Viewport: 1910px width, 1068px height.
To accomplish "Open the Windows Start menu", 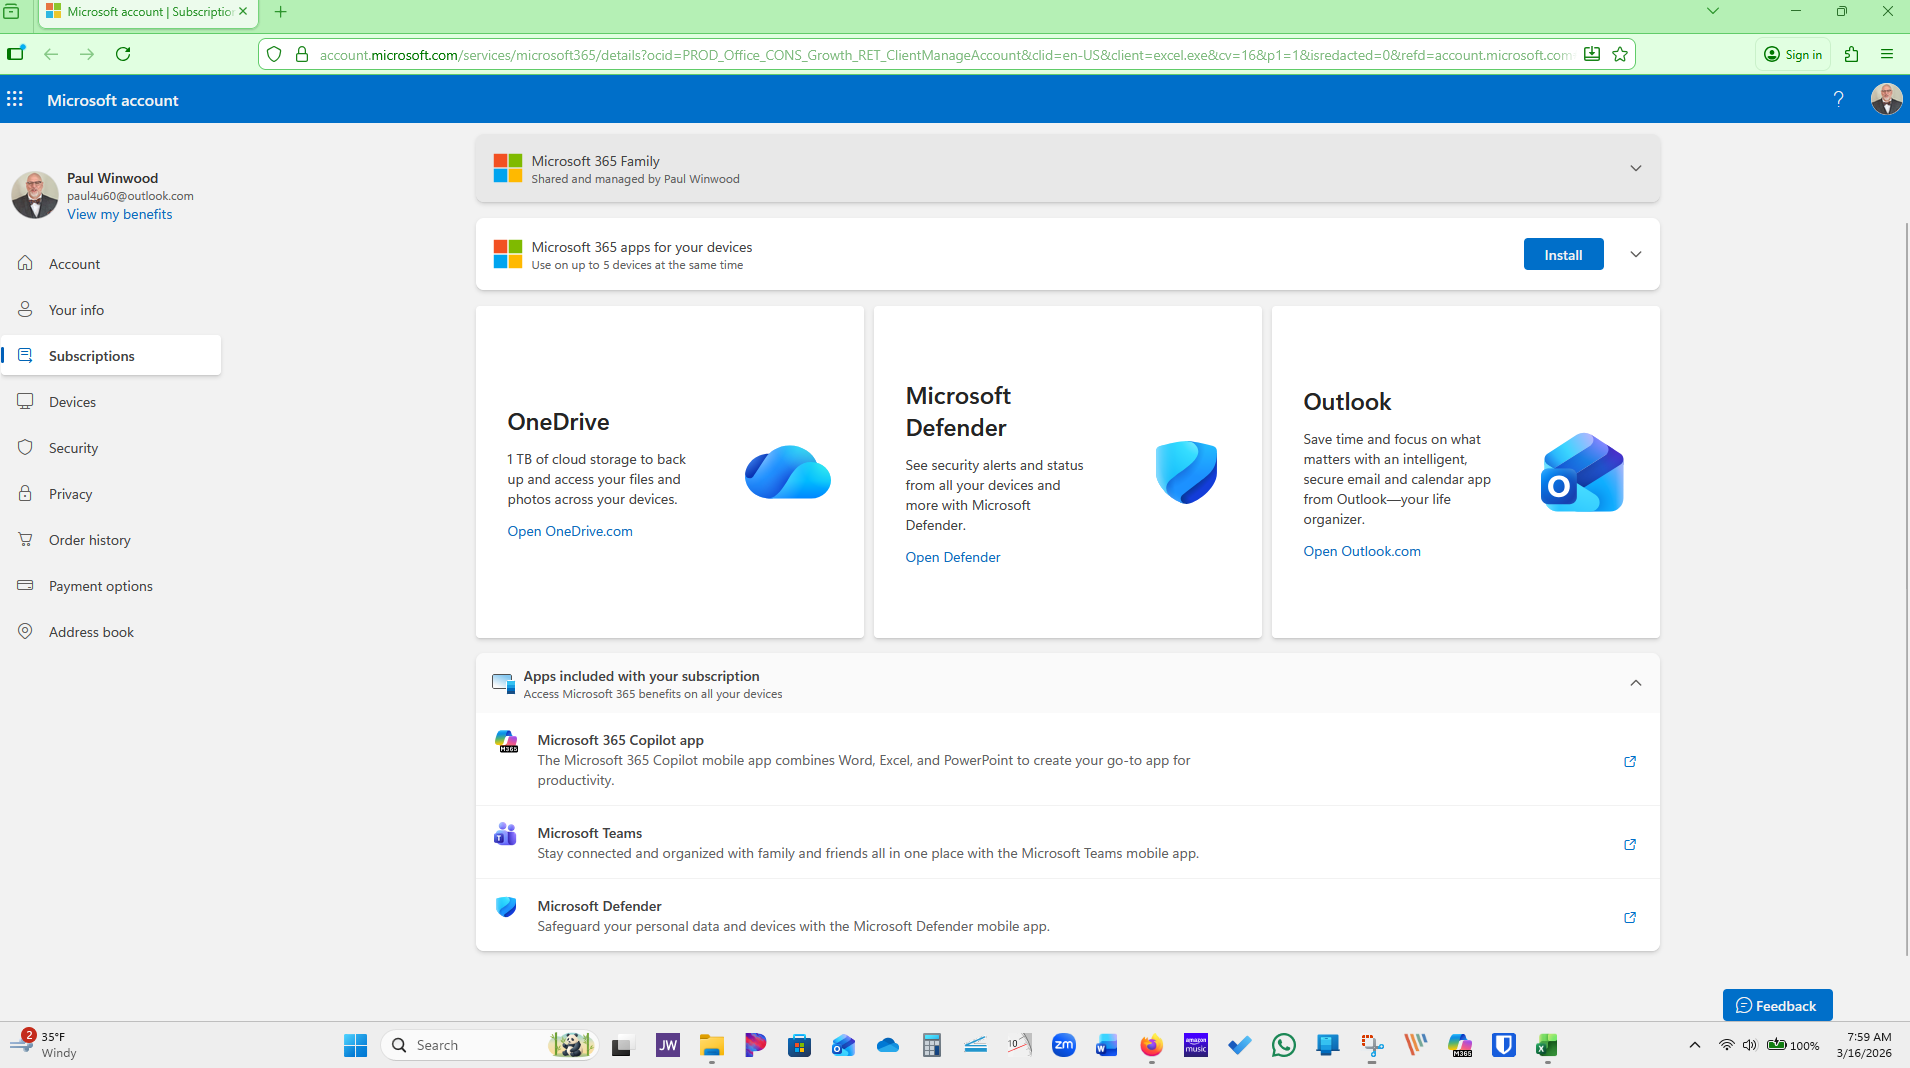I will [x=355, y=1045].
